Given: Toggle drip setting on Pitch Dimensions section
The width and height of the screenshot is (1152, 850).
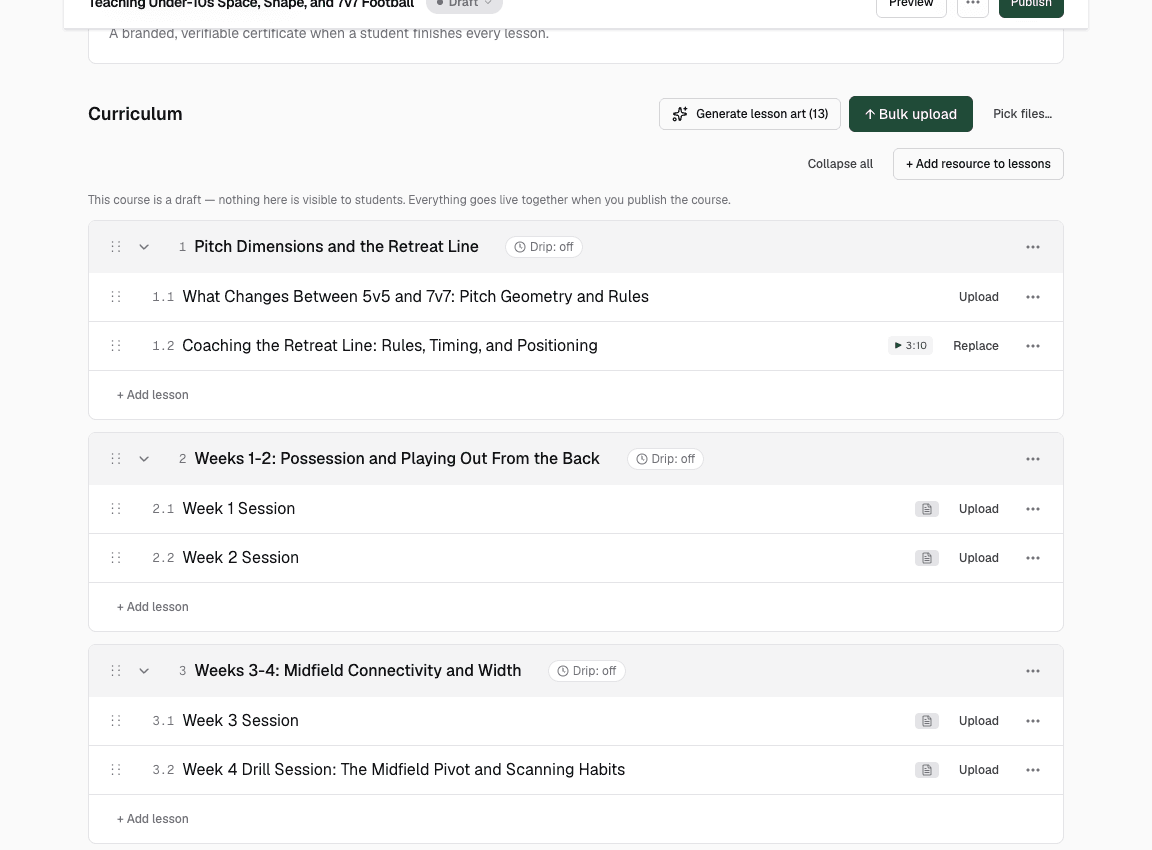Looking at the screenshot, I should (x=544, y=247).
